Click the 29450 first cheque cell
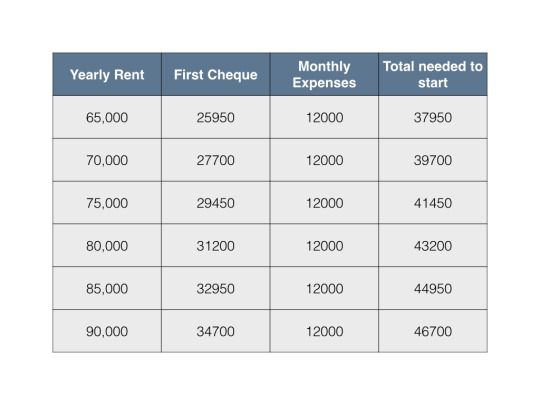Screen dimensions: 540x405 click(216, 203)
